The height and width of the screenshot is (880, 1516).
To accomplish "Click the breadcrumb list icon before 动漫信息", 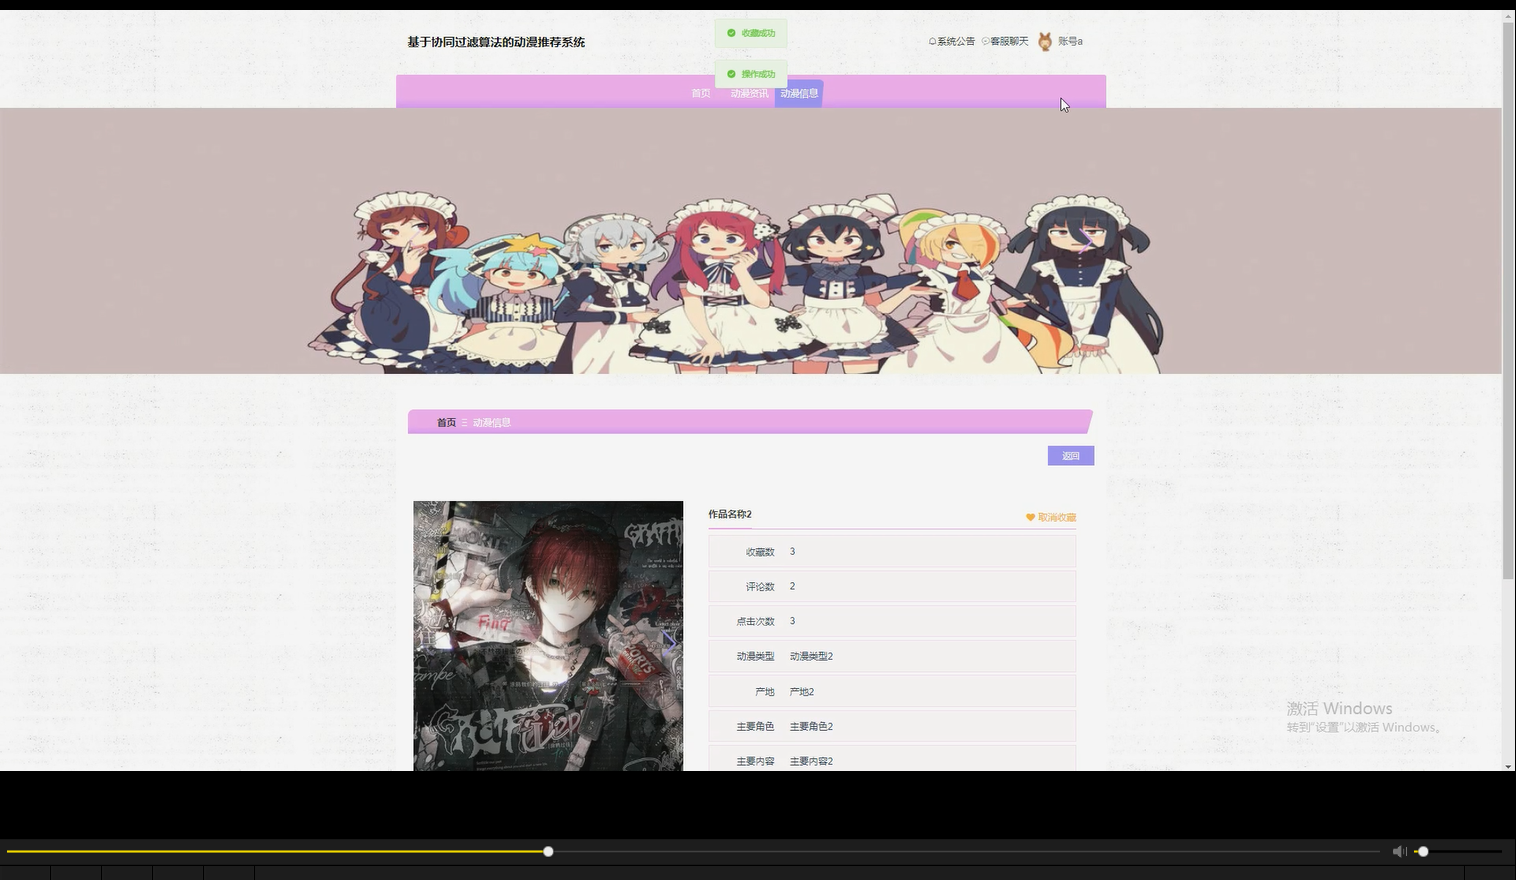I will click(463, 422).
